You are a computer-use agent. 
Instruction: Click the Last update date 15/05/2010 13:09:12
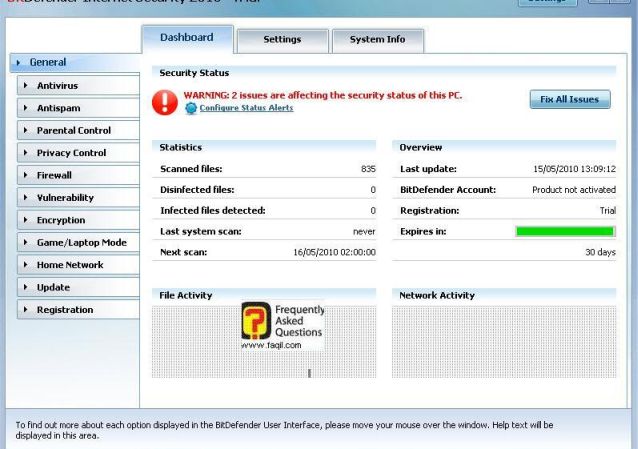pos(574,169)
